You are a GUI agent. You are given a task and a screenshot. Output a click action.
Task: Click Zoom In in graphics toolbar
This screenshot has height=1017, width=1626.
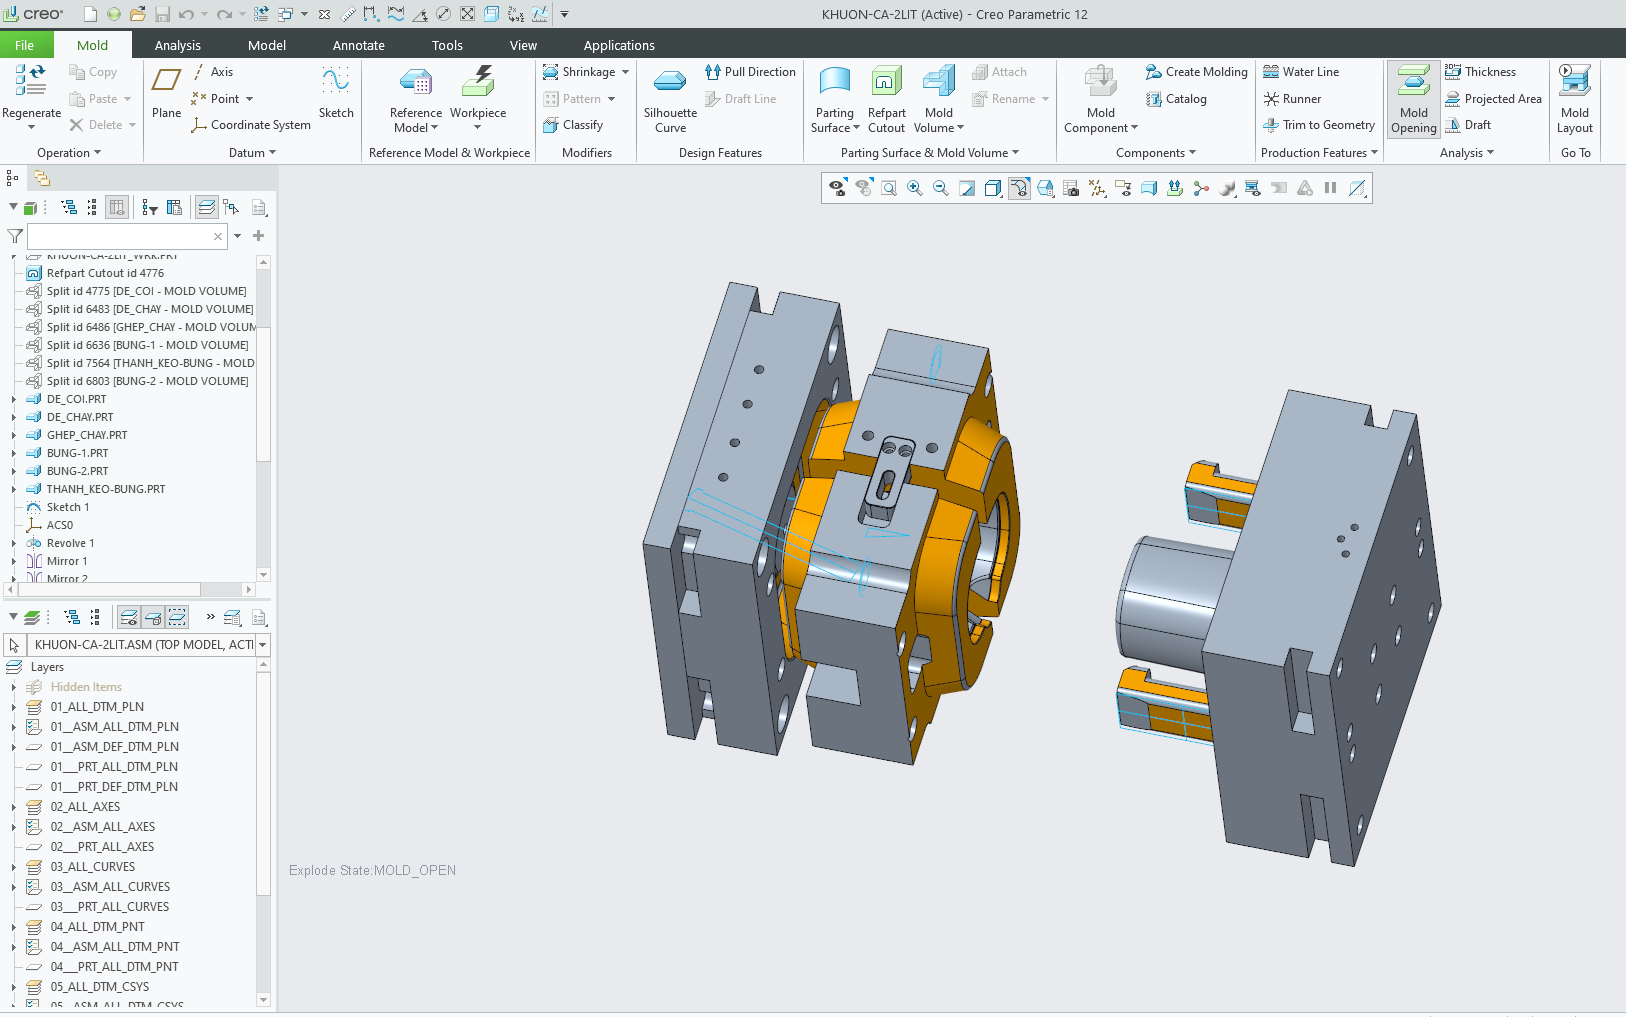click(x=915, y=188)
